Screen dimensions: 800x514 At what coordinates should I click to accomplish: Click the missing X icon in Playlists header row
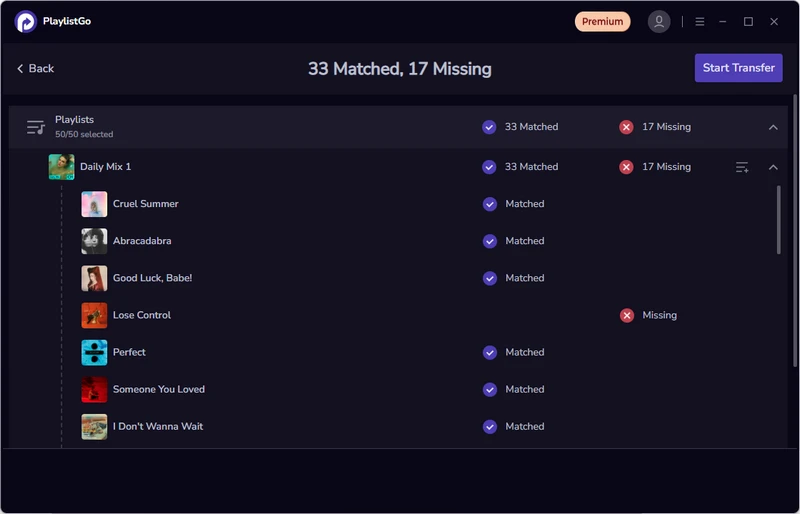[626, 127]
